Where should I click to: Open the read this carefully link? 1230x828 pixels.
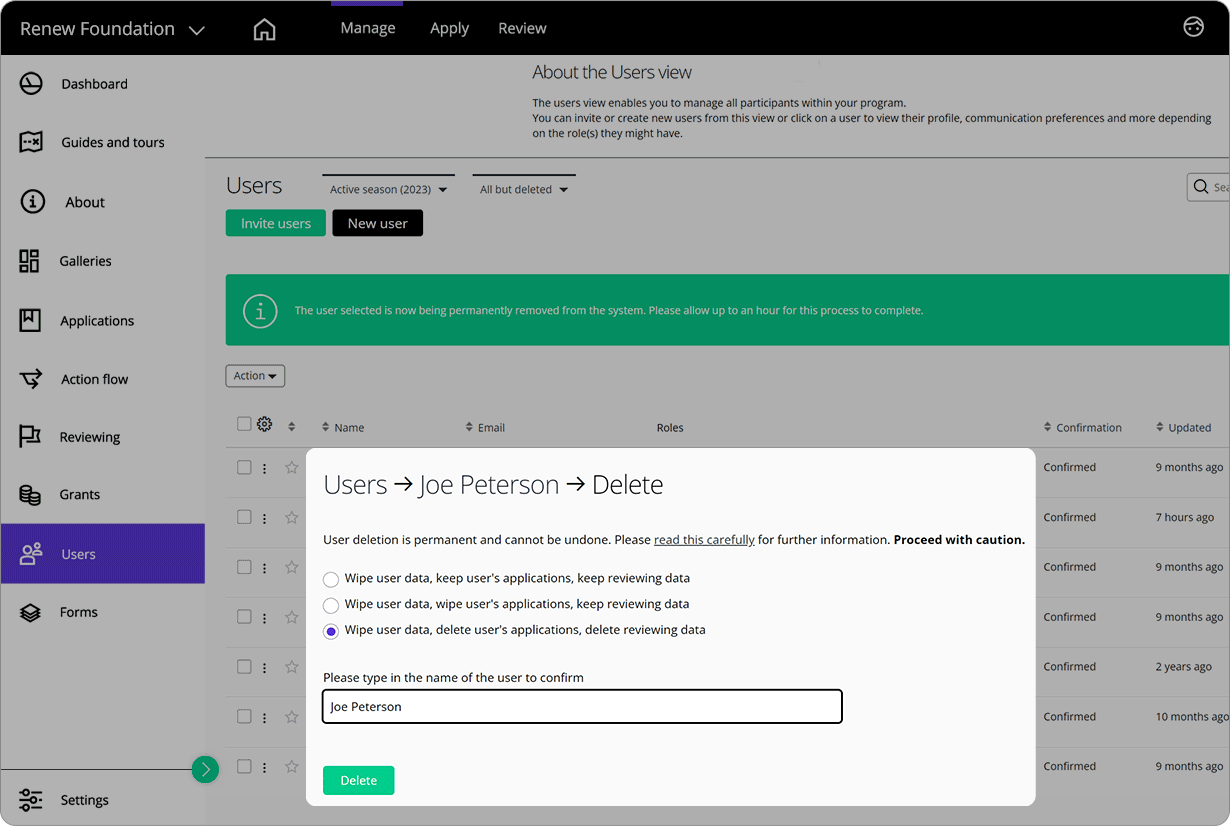coord(704,539)
